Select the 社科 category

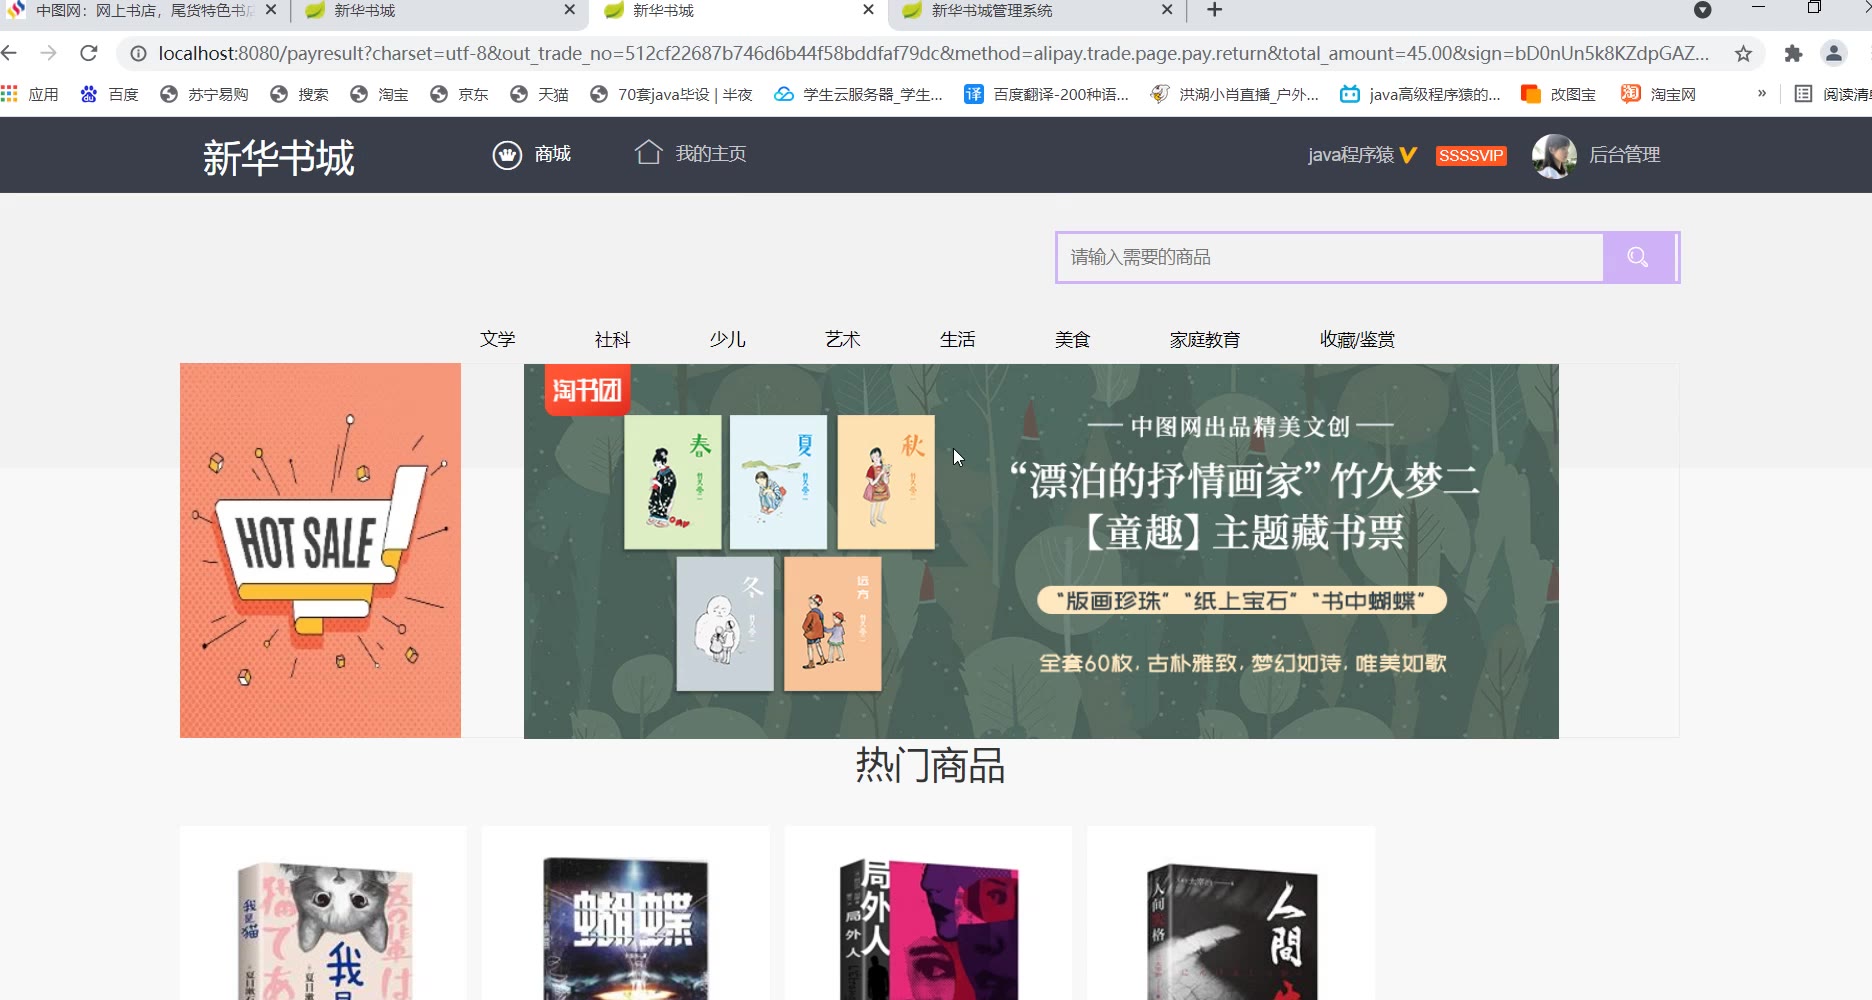coord(612,339)
